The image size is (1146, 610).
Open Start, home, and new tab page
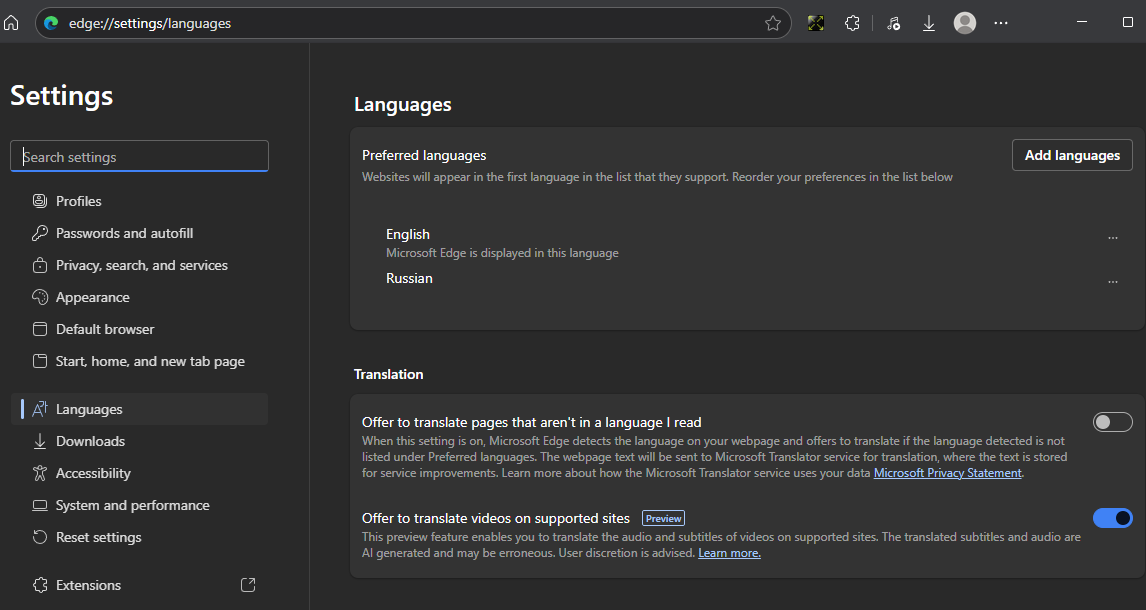click(x=140, y=362)
